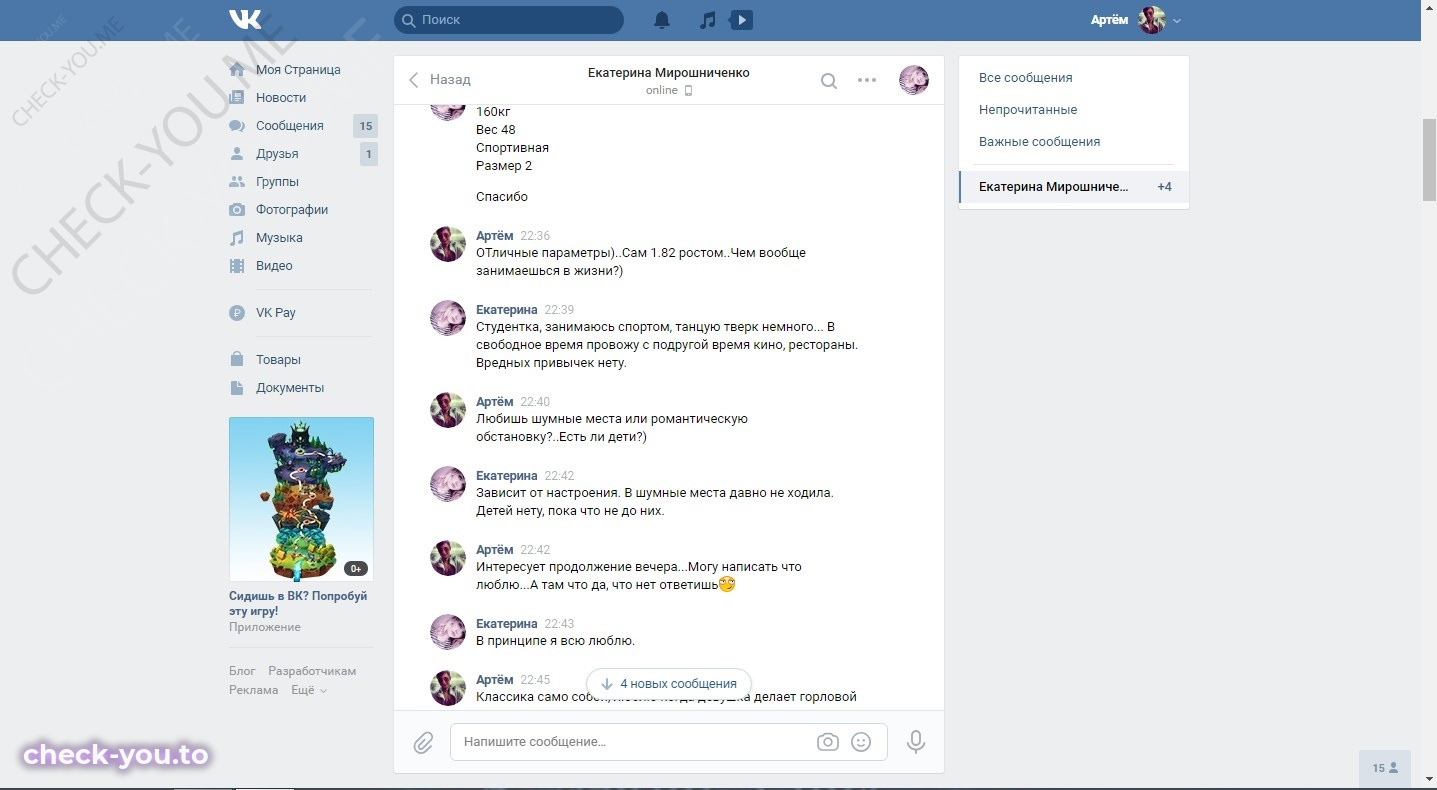Open the emoji smiley picker
The height and width of the screenshot is (790, 1437).
(x=860, y=742)
